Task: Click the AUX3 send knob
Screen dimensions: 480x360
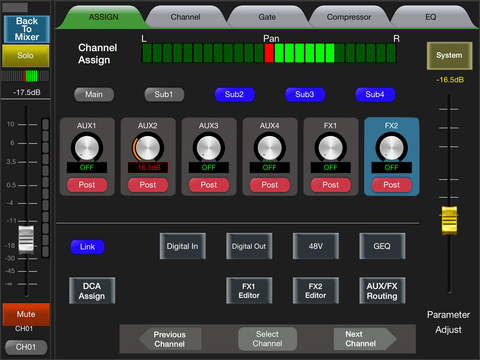Action: [209, 148]
